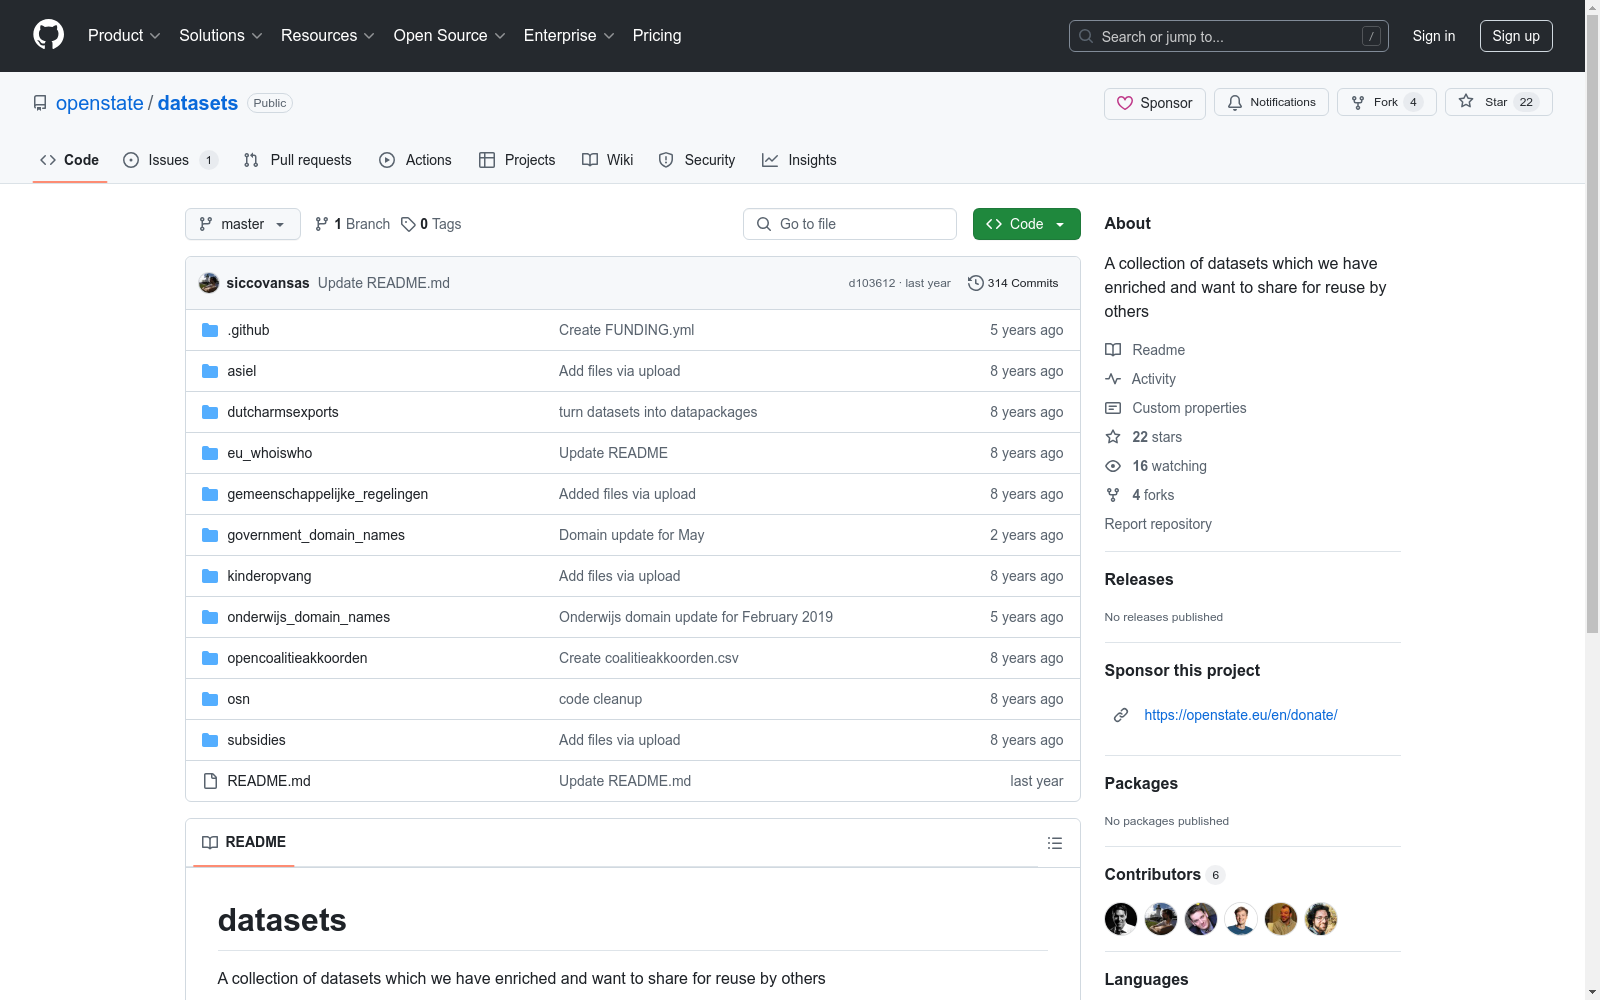Expand the Open Source menu
Screen dimensions: 1600x1000
[450, 36]
